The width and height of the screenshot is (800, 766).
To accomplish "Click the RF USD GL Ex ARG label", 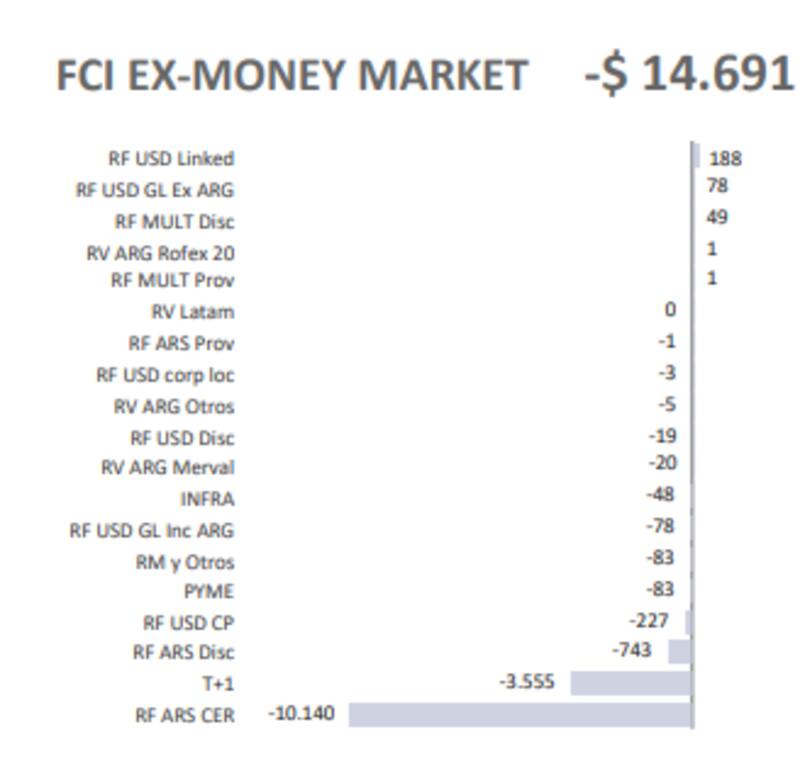I will click(155, 189).
